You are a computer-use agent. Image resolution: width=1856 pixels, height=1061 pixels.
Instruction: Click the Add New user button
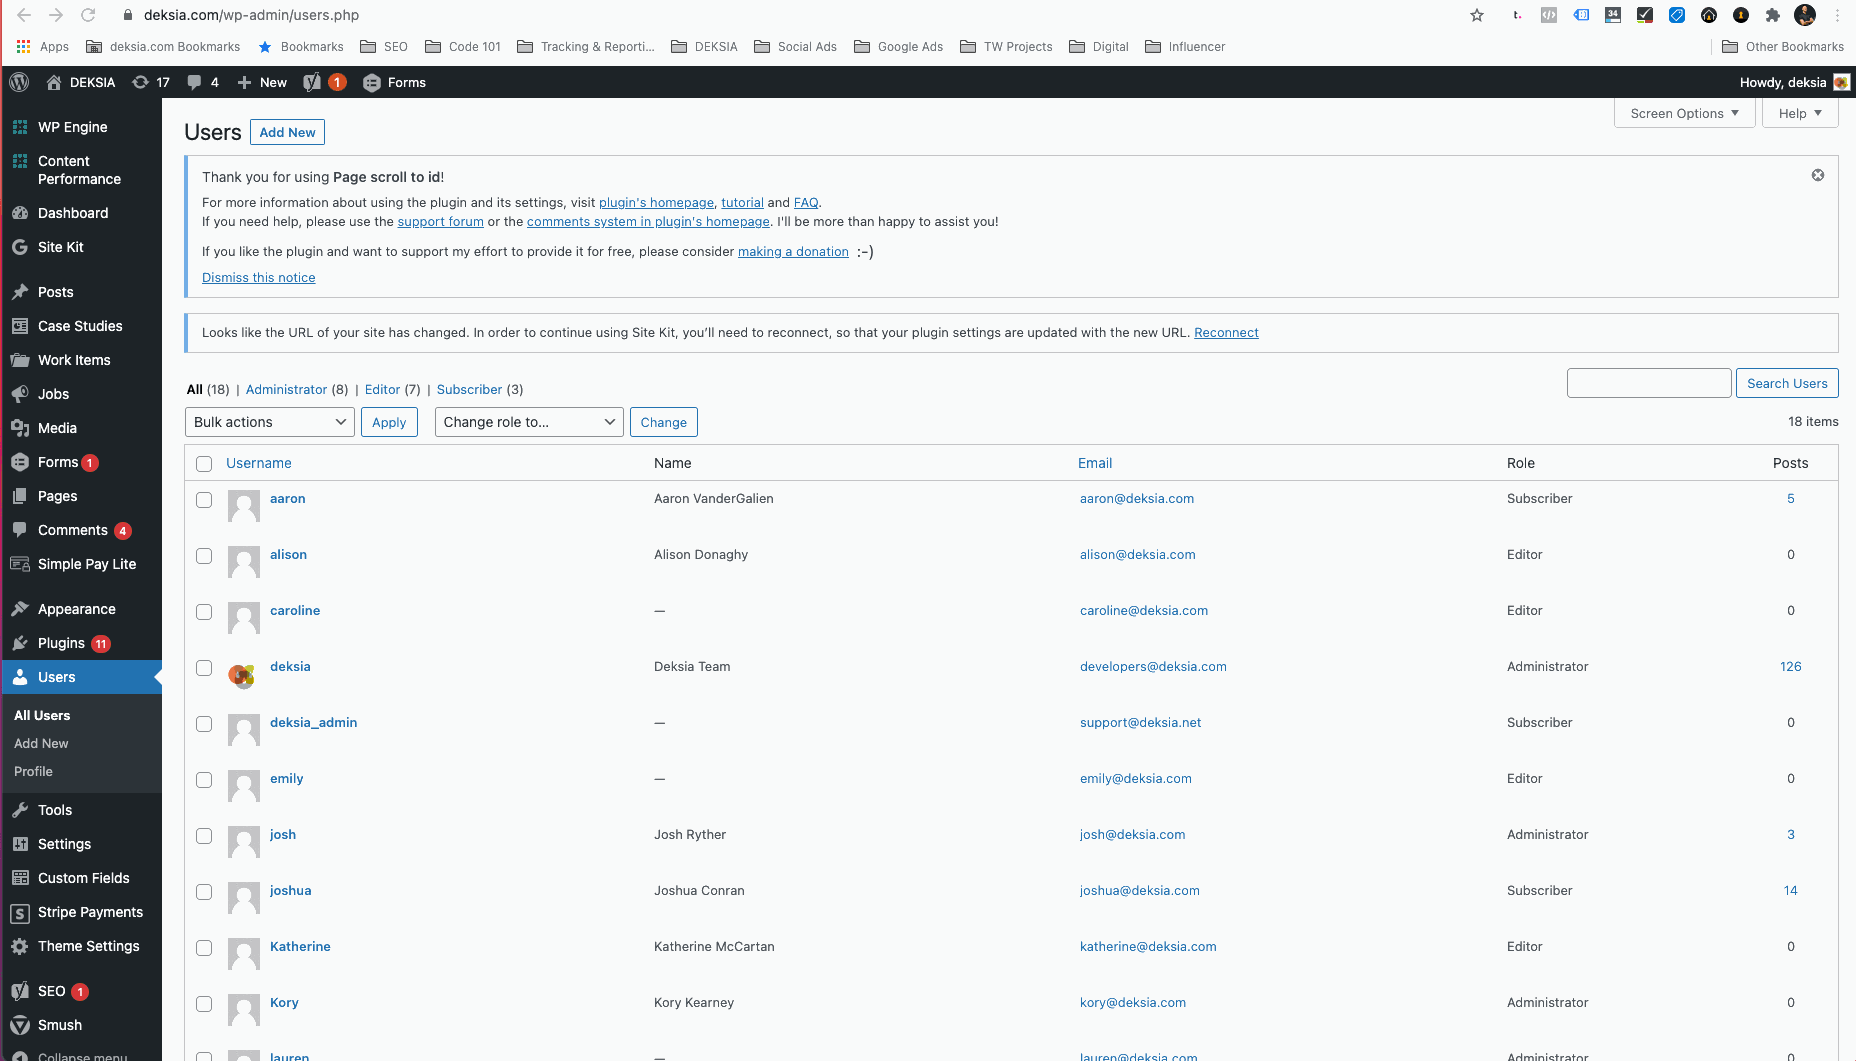click(x=287, y=132)
